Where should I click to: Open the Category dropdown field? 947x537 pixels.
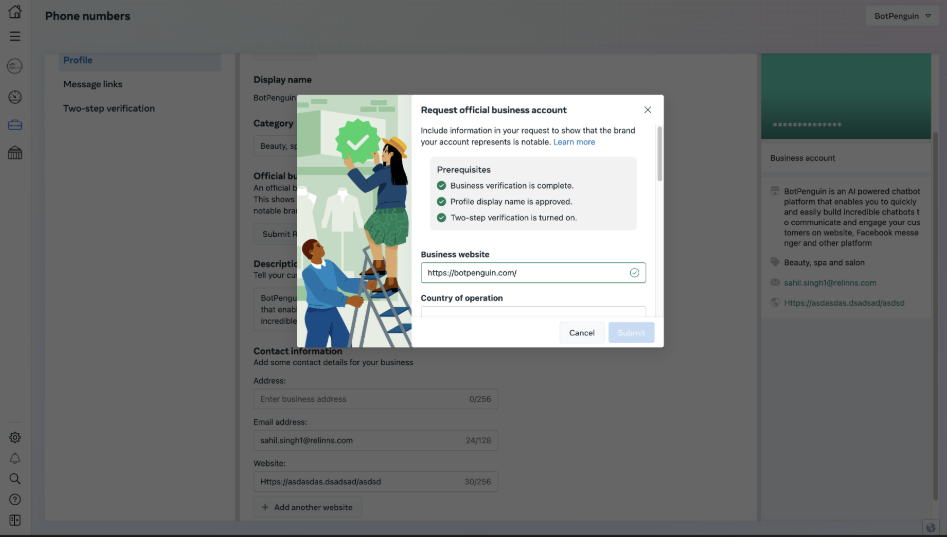tap(273, 146)
